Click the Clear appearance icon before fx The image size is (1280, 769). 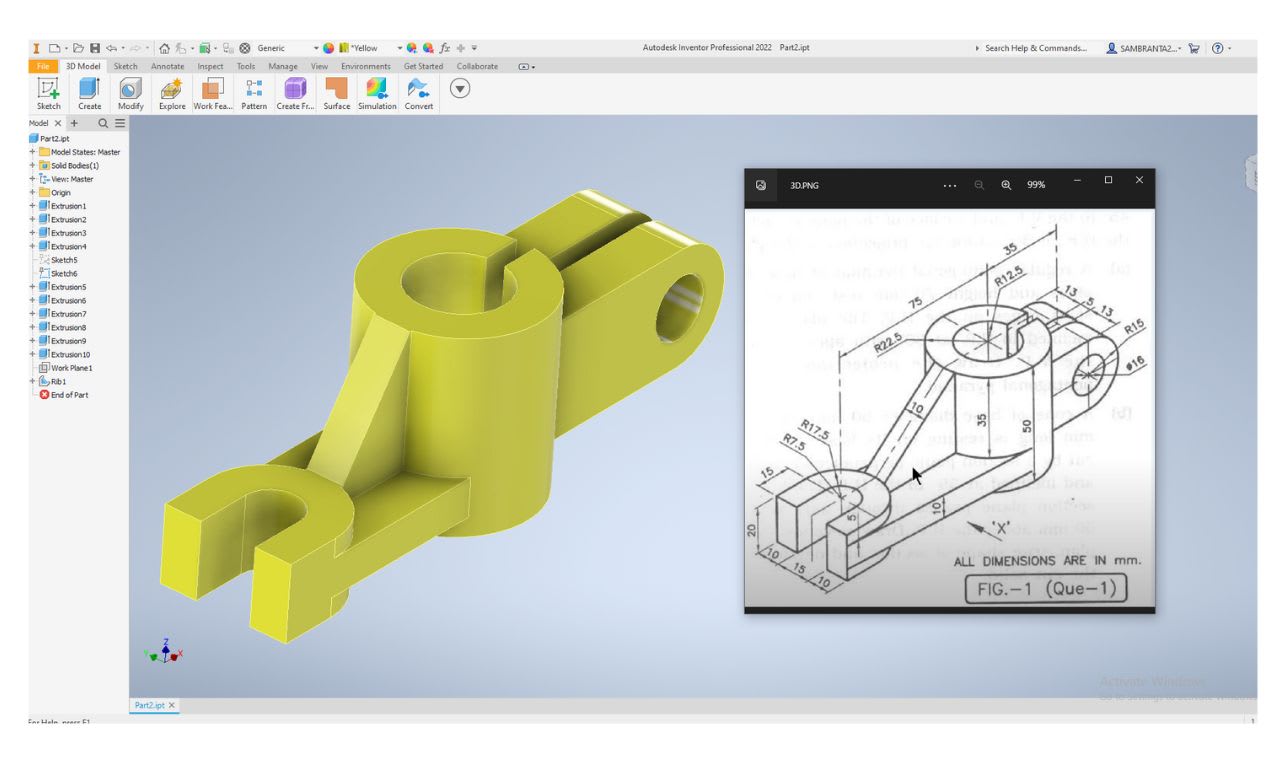428,48
